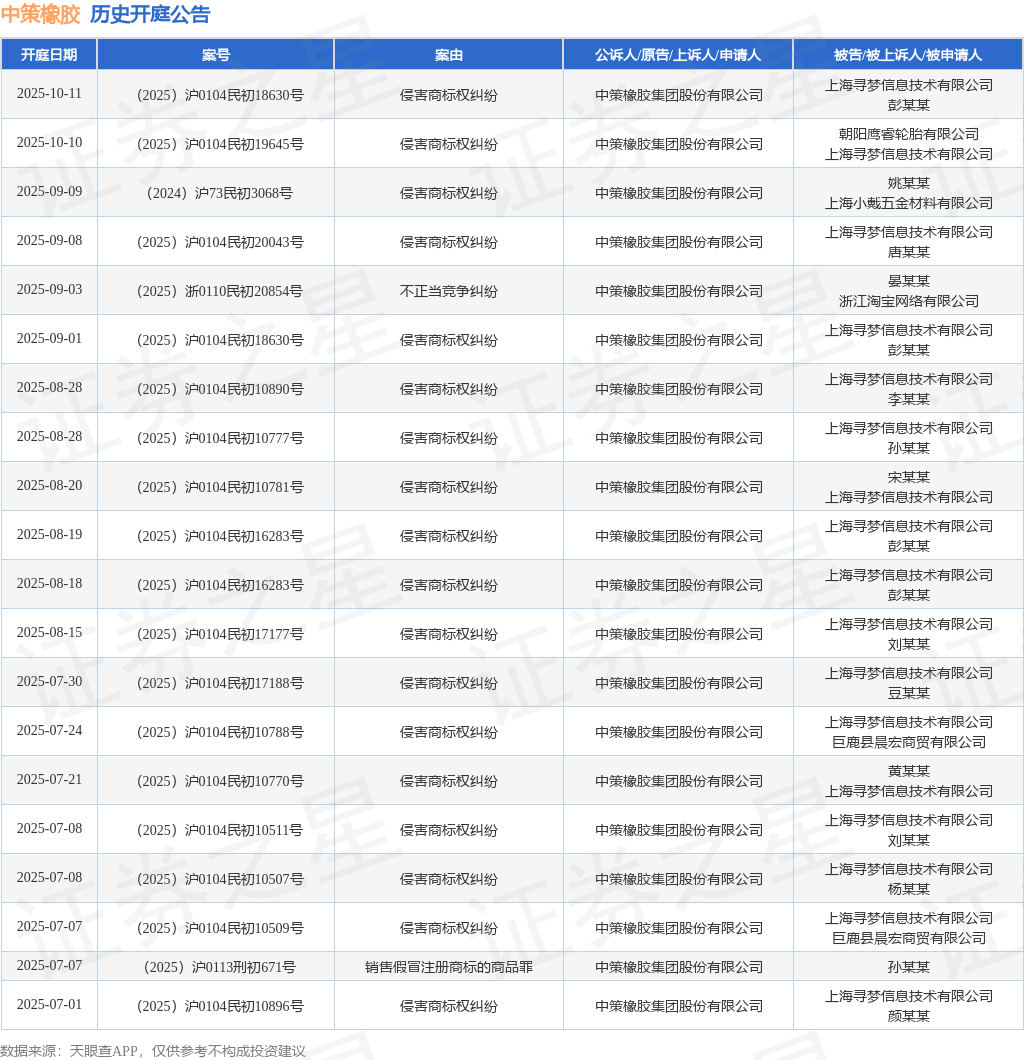The width and height of the screenshot is (1024, 1060).
Task: Select case number (2025)沪0104民初10896号
Action: (x=220, y=1007)
